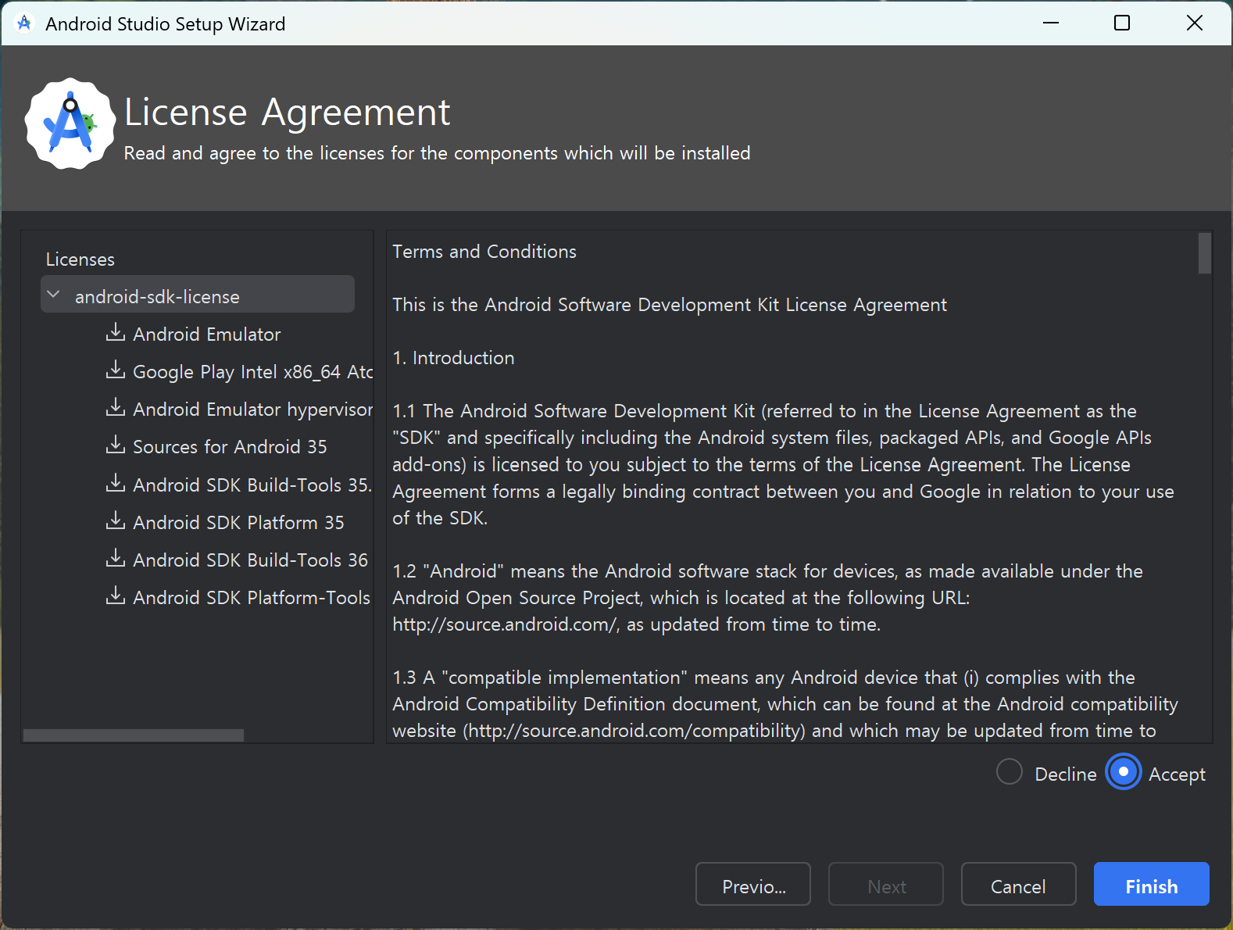Click the download icon beside Android Emulator hypervisor
The image size is (1233, 930).
click(x=116, y=408)
